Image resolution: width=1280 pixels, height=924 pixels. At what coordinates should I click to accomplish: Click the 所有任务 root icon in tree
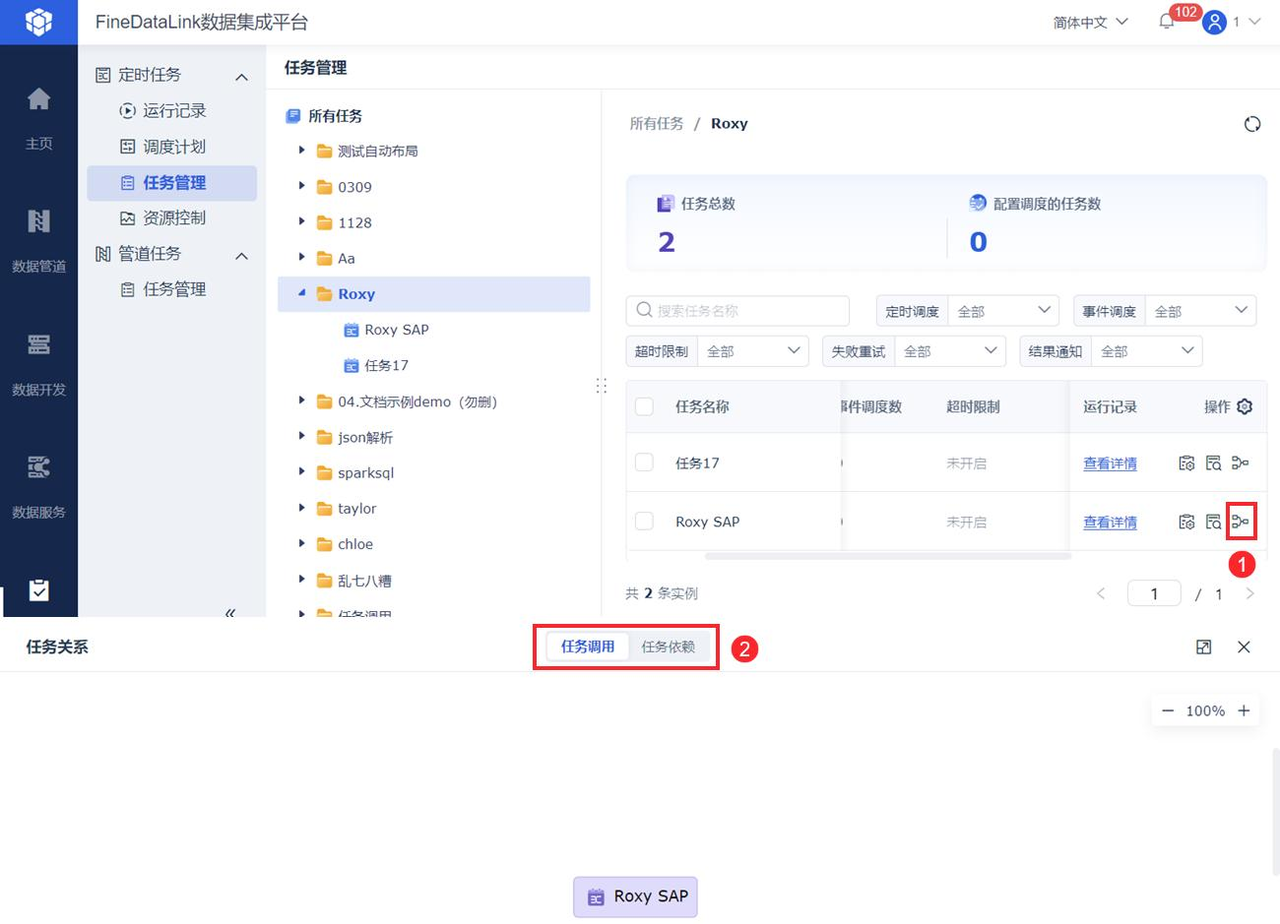pyautogui.click(x=293, y=116)
